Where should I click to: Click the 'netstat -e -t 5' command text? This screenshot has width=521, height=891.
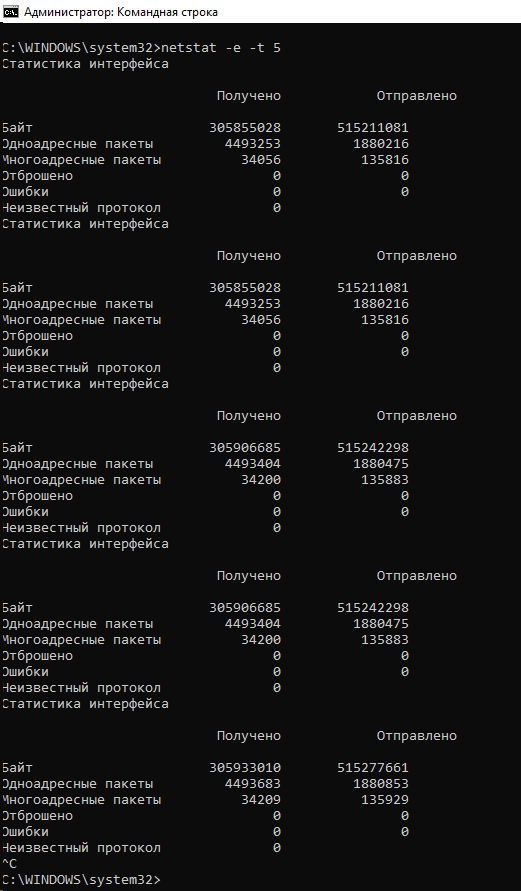tap(220, 48)
